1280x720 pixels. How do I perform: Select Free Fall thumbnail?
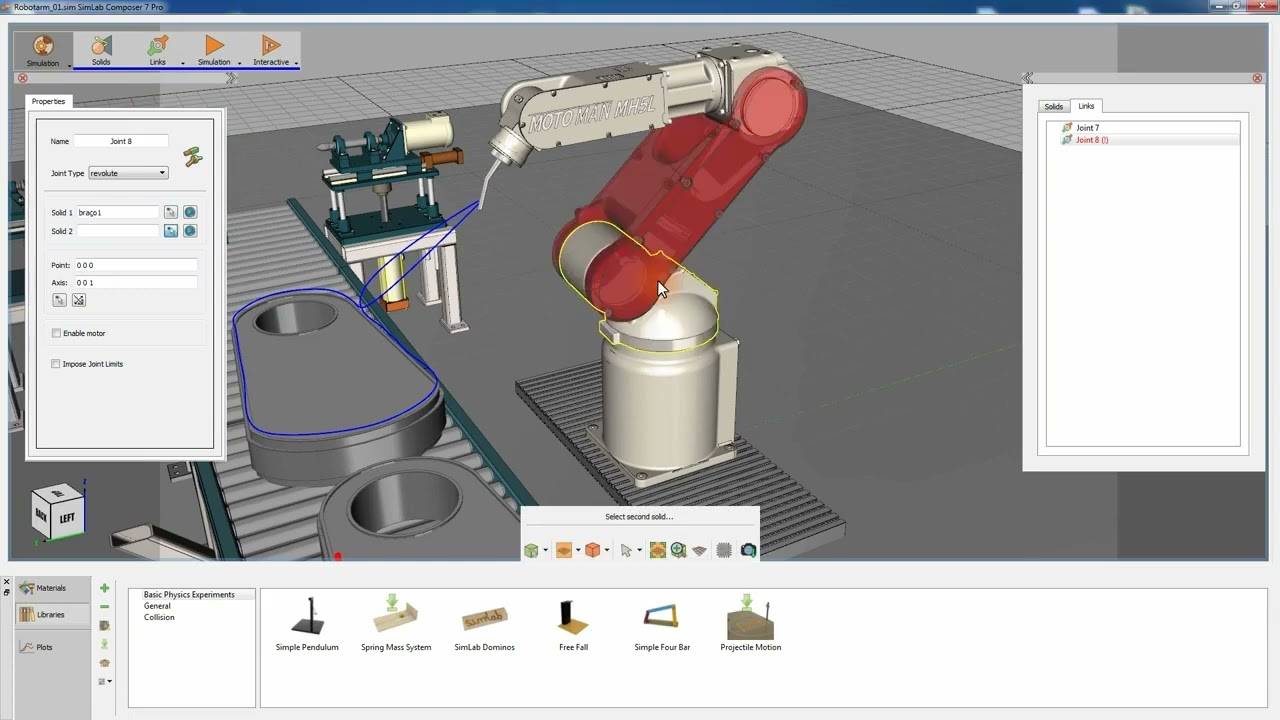tap(573, 623)
